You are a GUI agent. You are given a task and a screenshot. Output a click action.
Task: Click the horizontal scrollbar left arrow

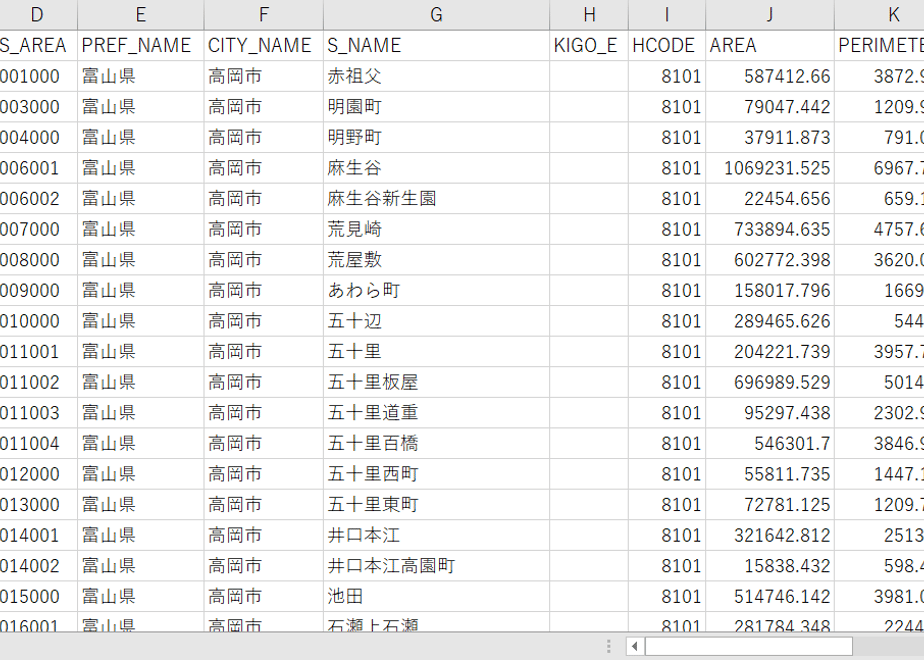click(x=635, y=646)
